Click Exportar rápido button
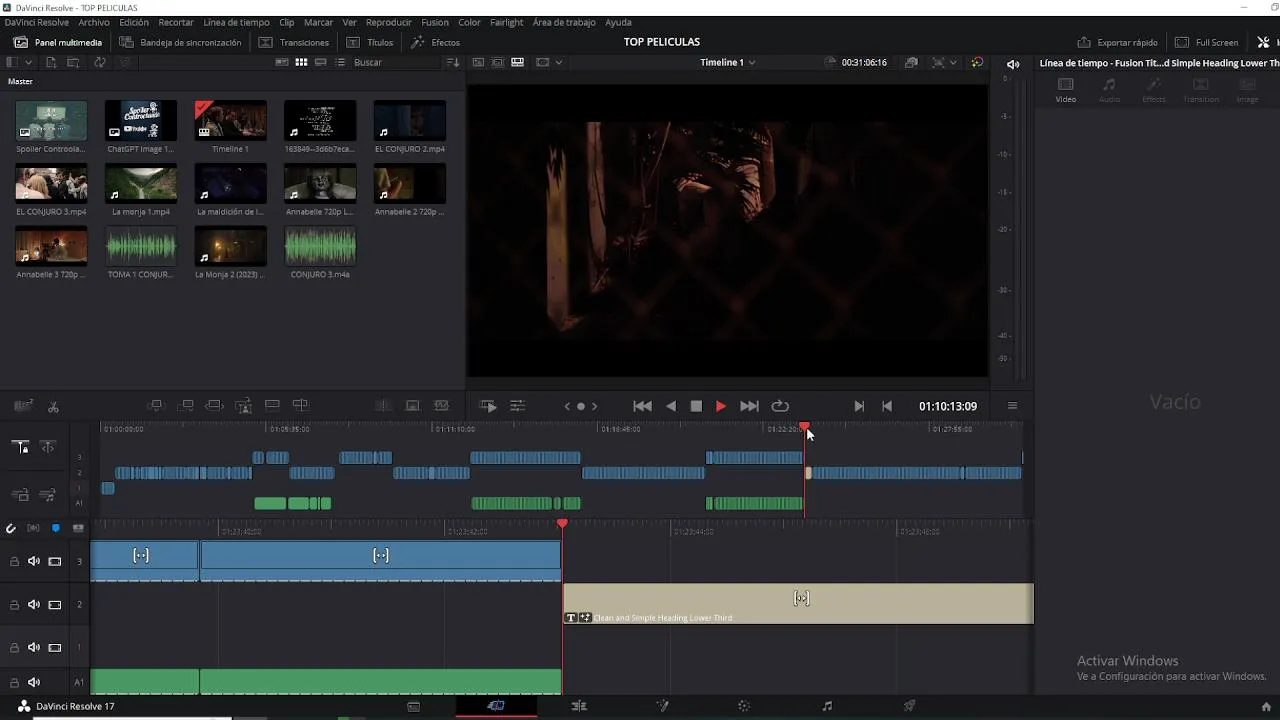 [1118, 42]
